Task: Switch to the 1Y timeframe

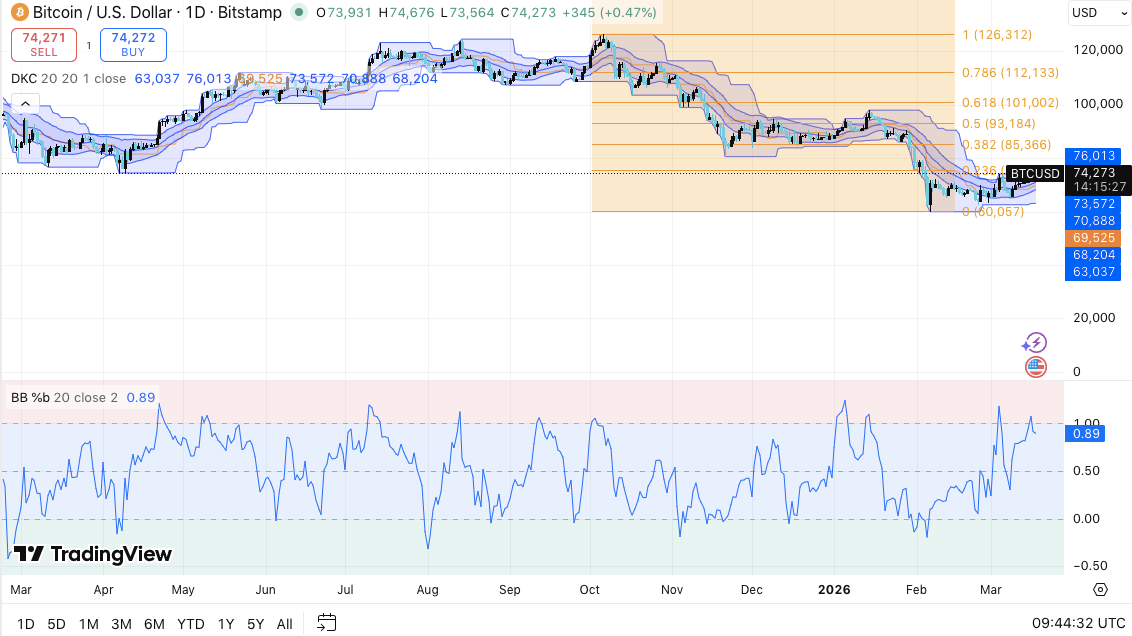Action: [226, 623]
